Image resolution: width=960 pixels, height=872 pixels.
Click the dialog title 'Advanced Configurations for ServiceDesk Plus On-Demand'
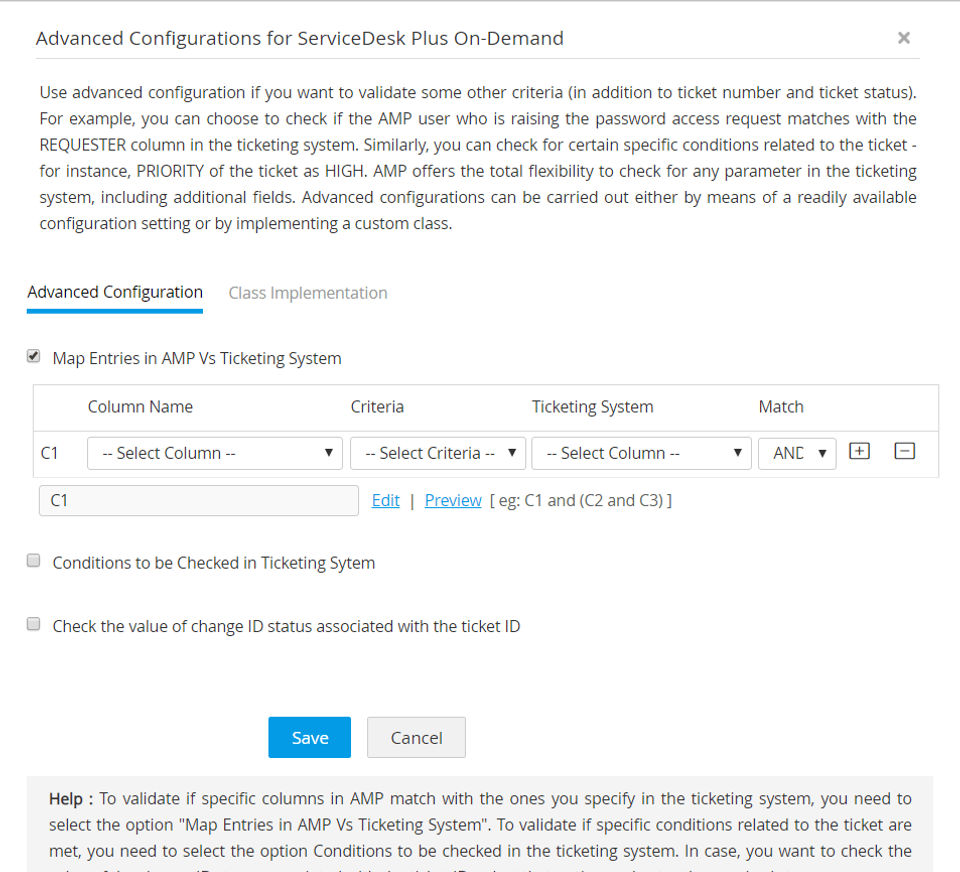tap(299, 38)
